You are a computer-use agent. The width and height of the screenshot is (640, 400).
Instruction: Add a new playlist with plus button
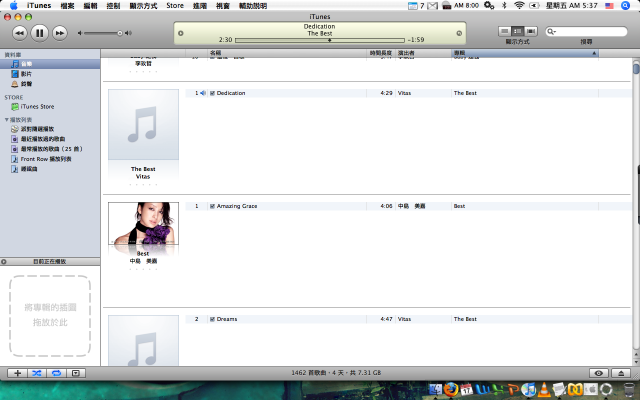pyautogui.click(x=17, y=373)
